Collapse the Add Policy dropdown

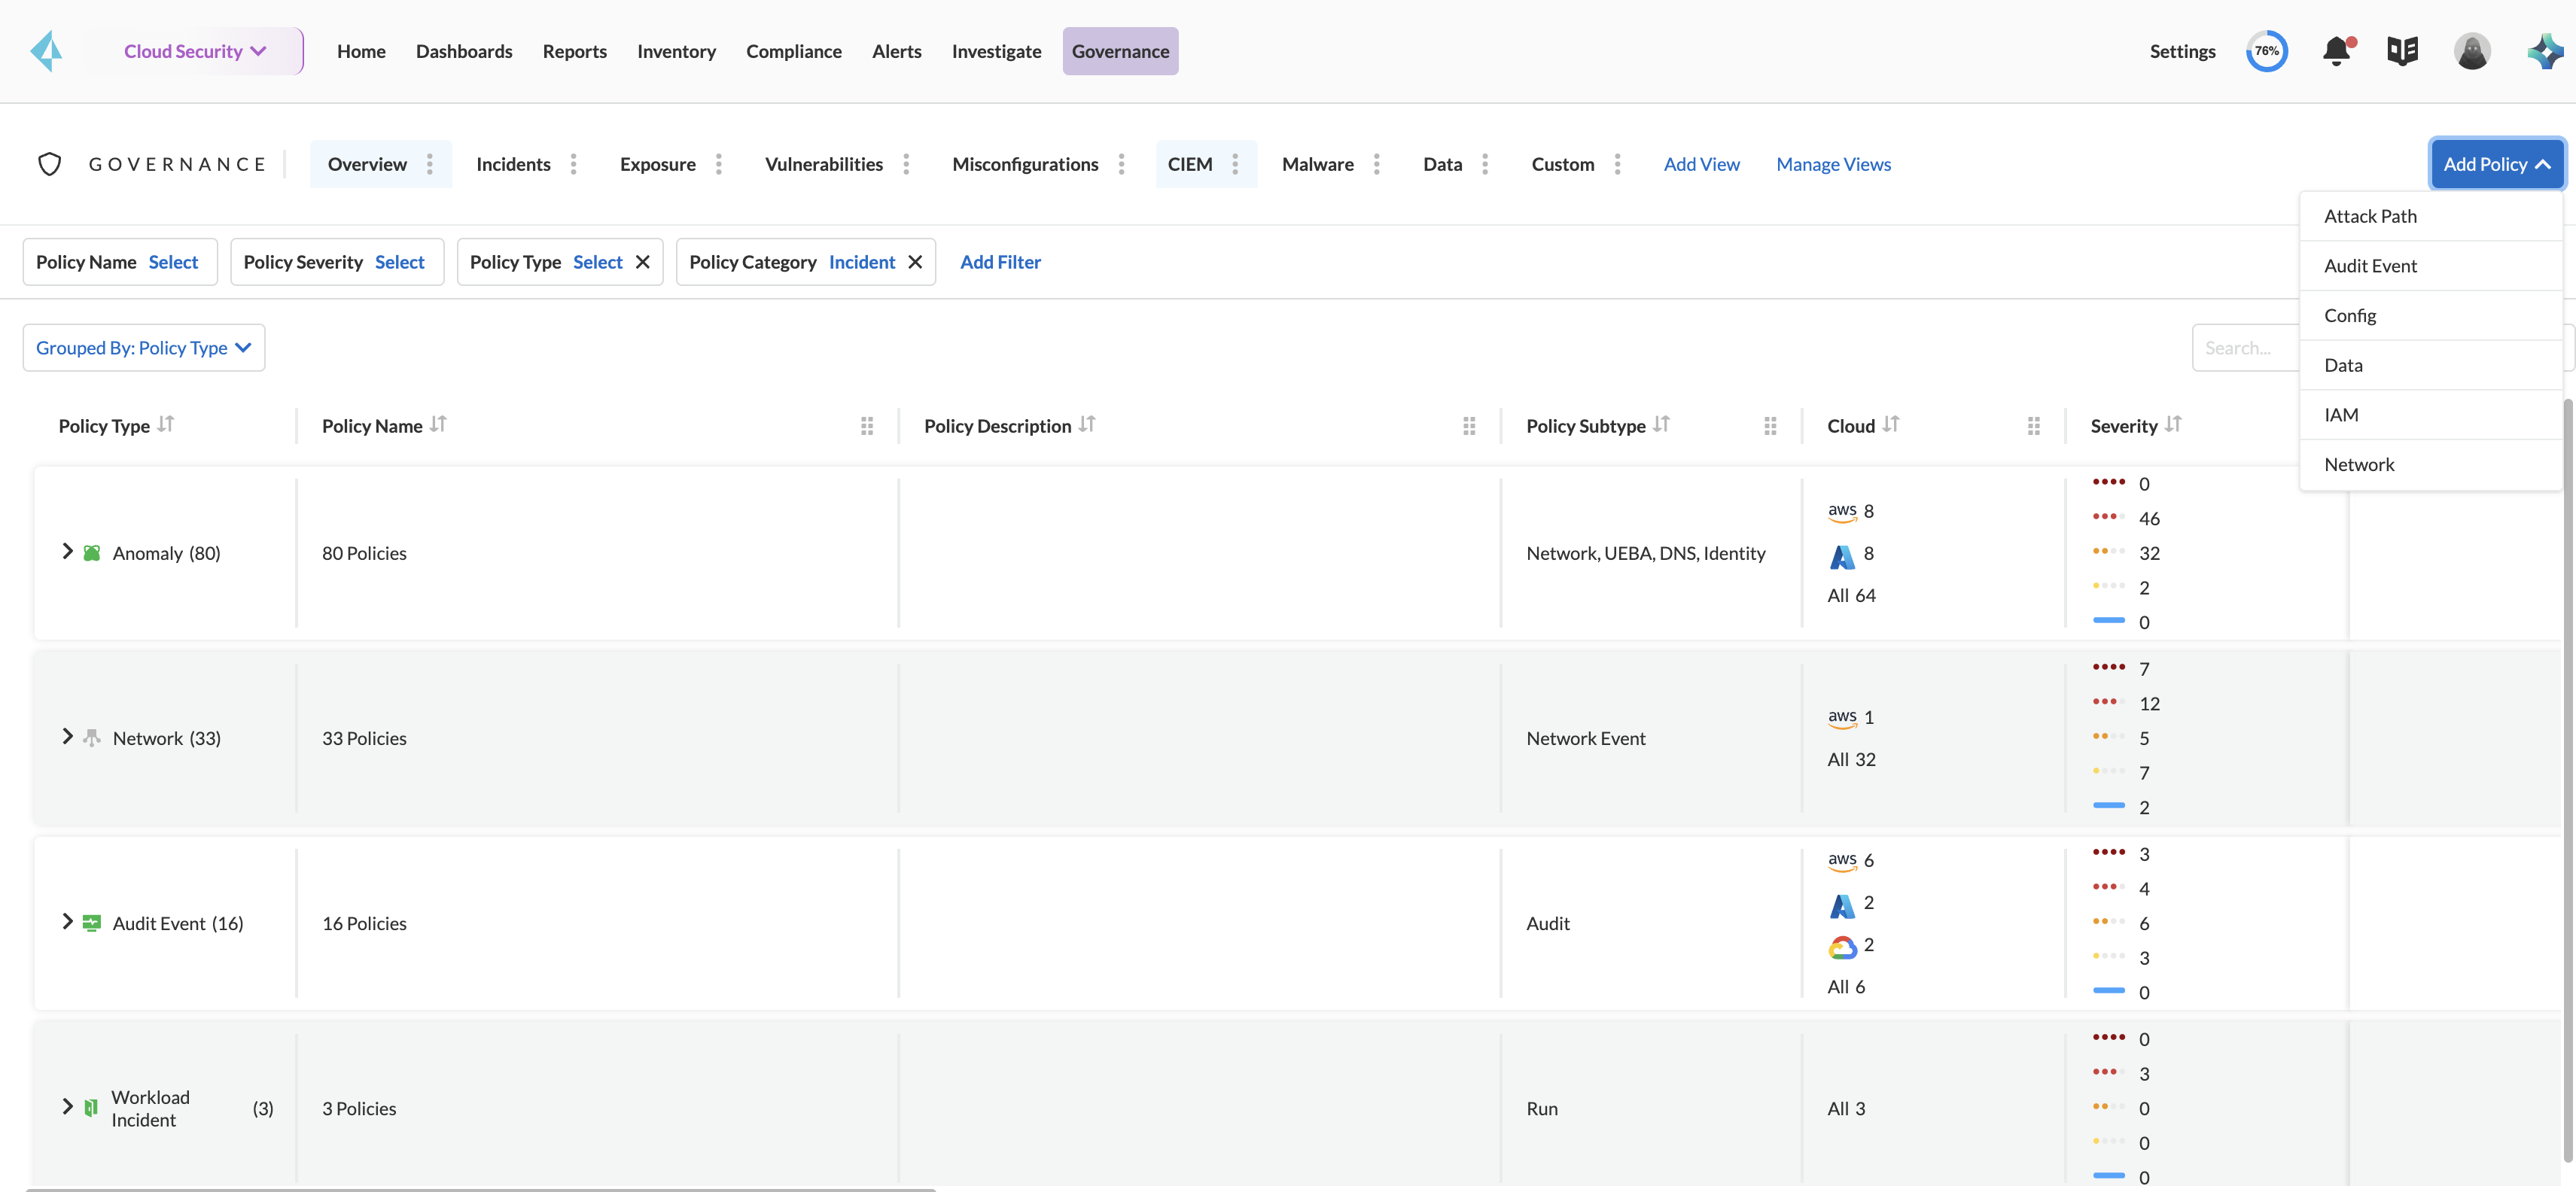point(2497,164)
